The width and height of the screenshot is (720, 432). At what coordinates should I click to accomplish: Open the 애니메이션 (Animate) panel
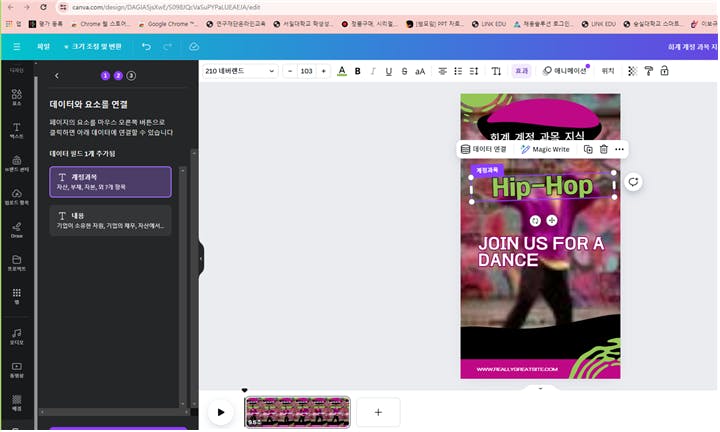pyautogui.click(x=564, y=71)
